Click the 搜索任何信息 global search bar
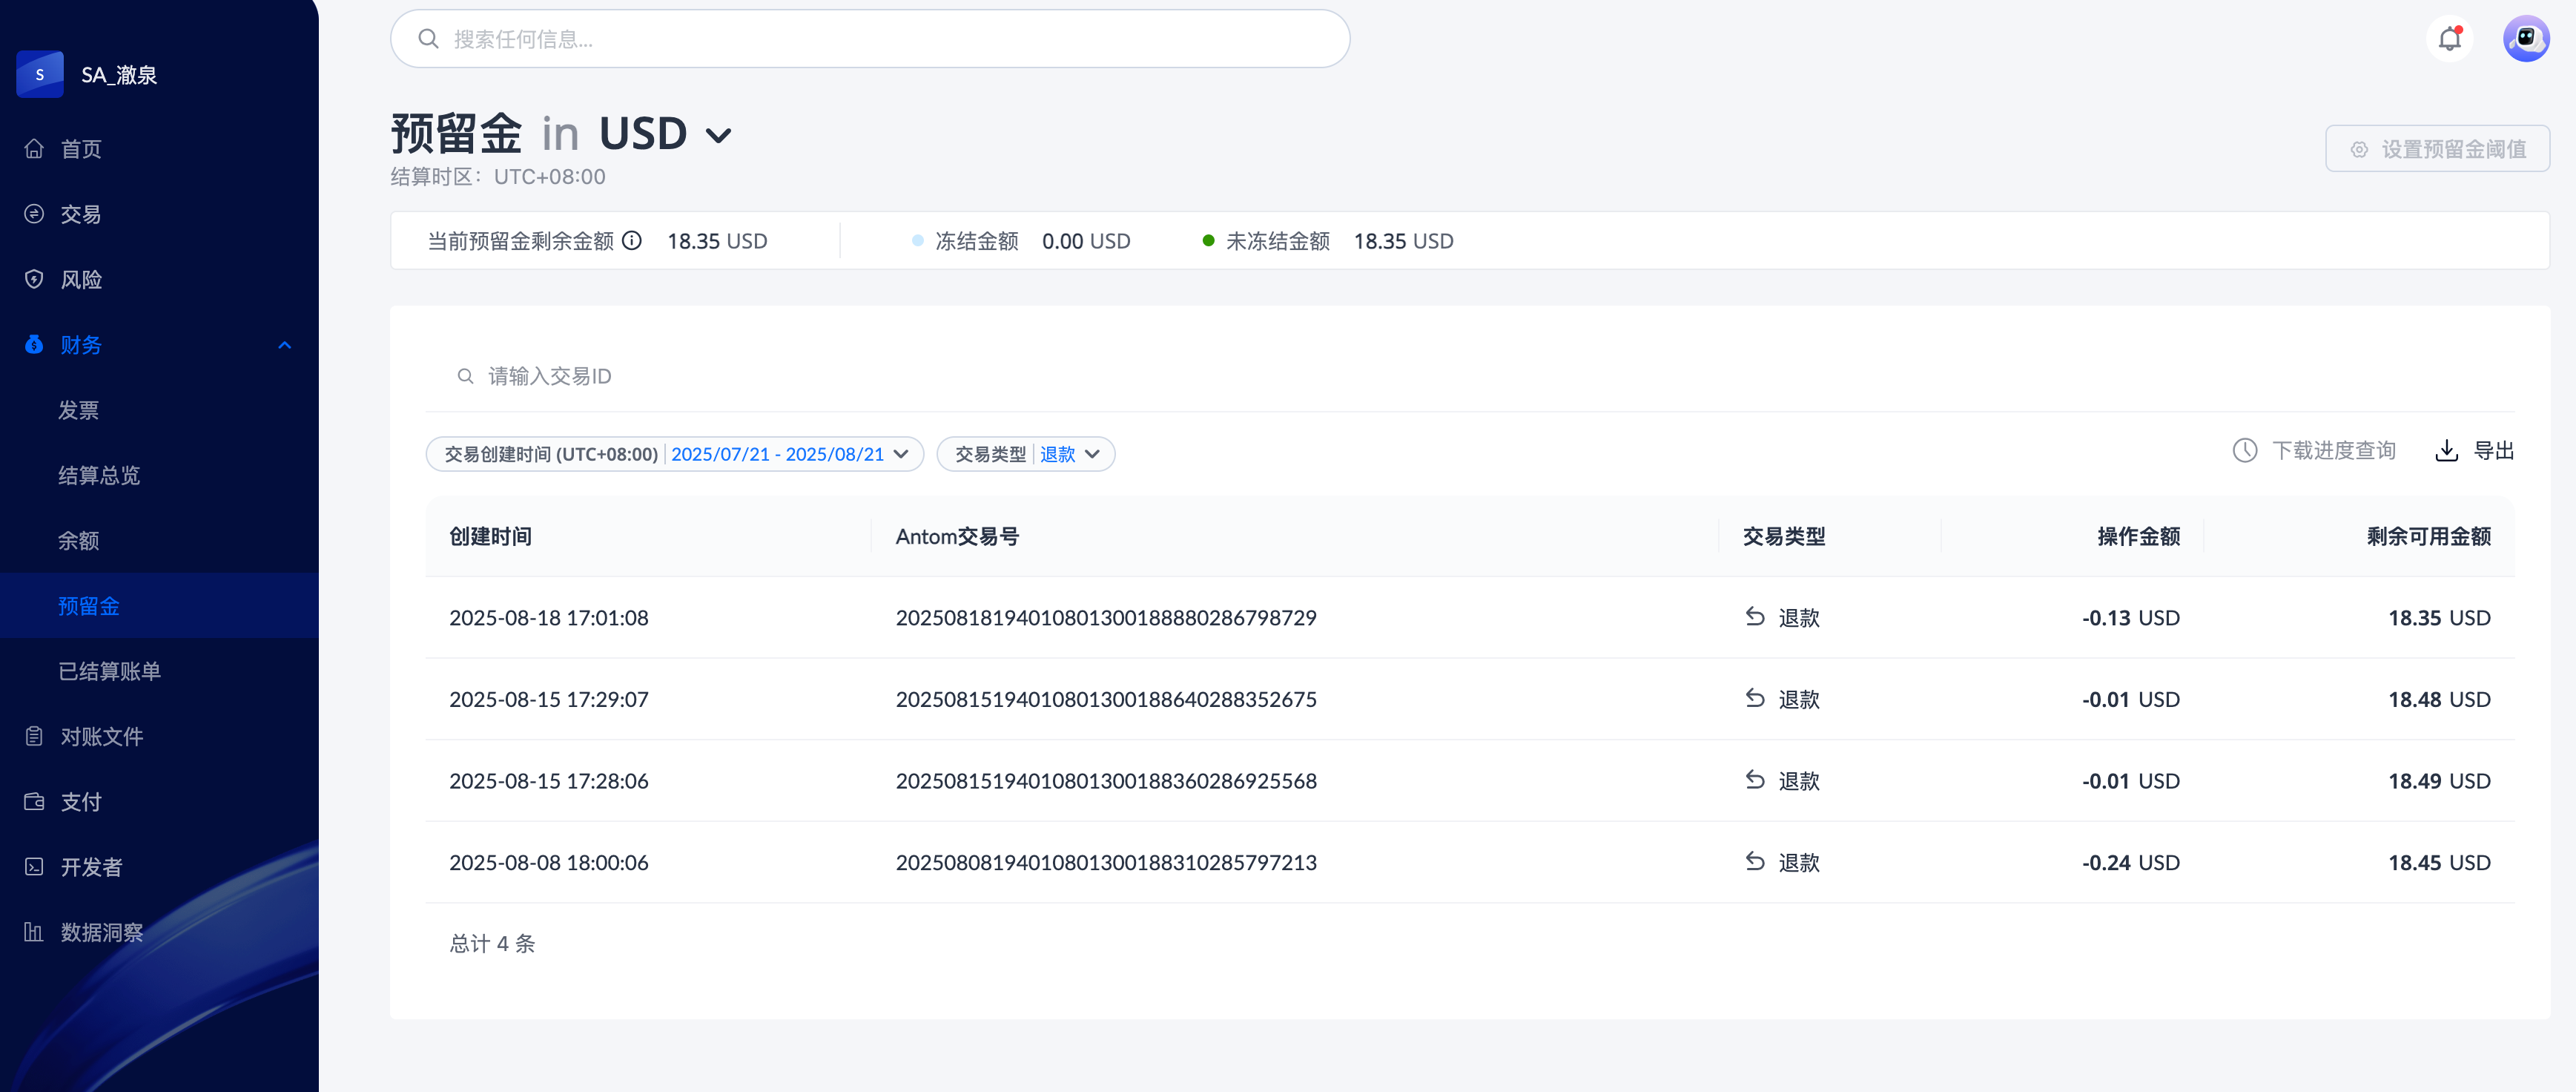 [x=870, y=39]
